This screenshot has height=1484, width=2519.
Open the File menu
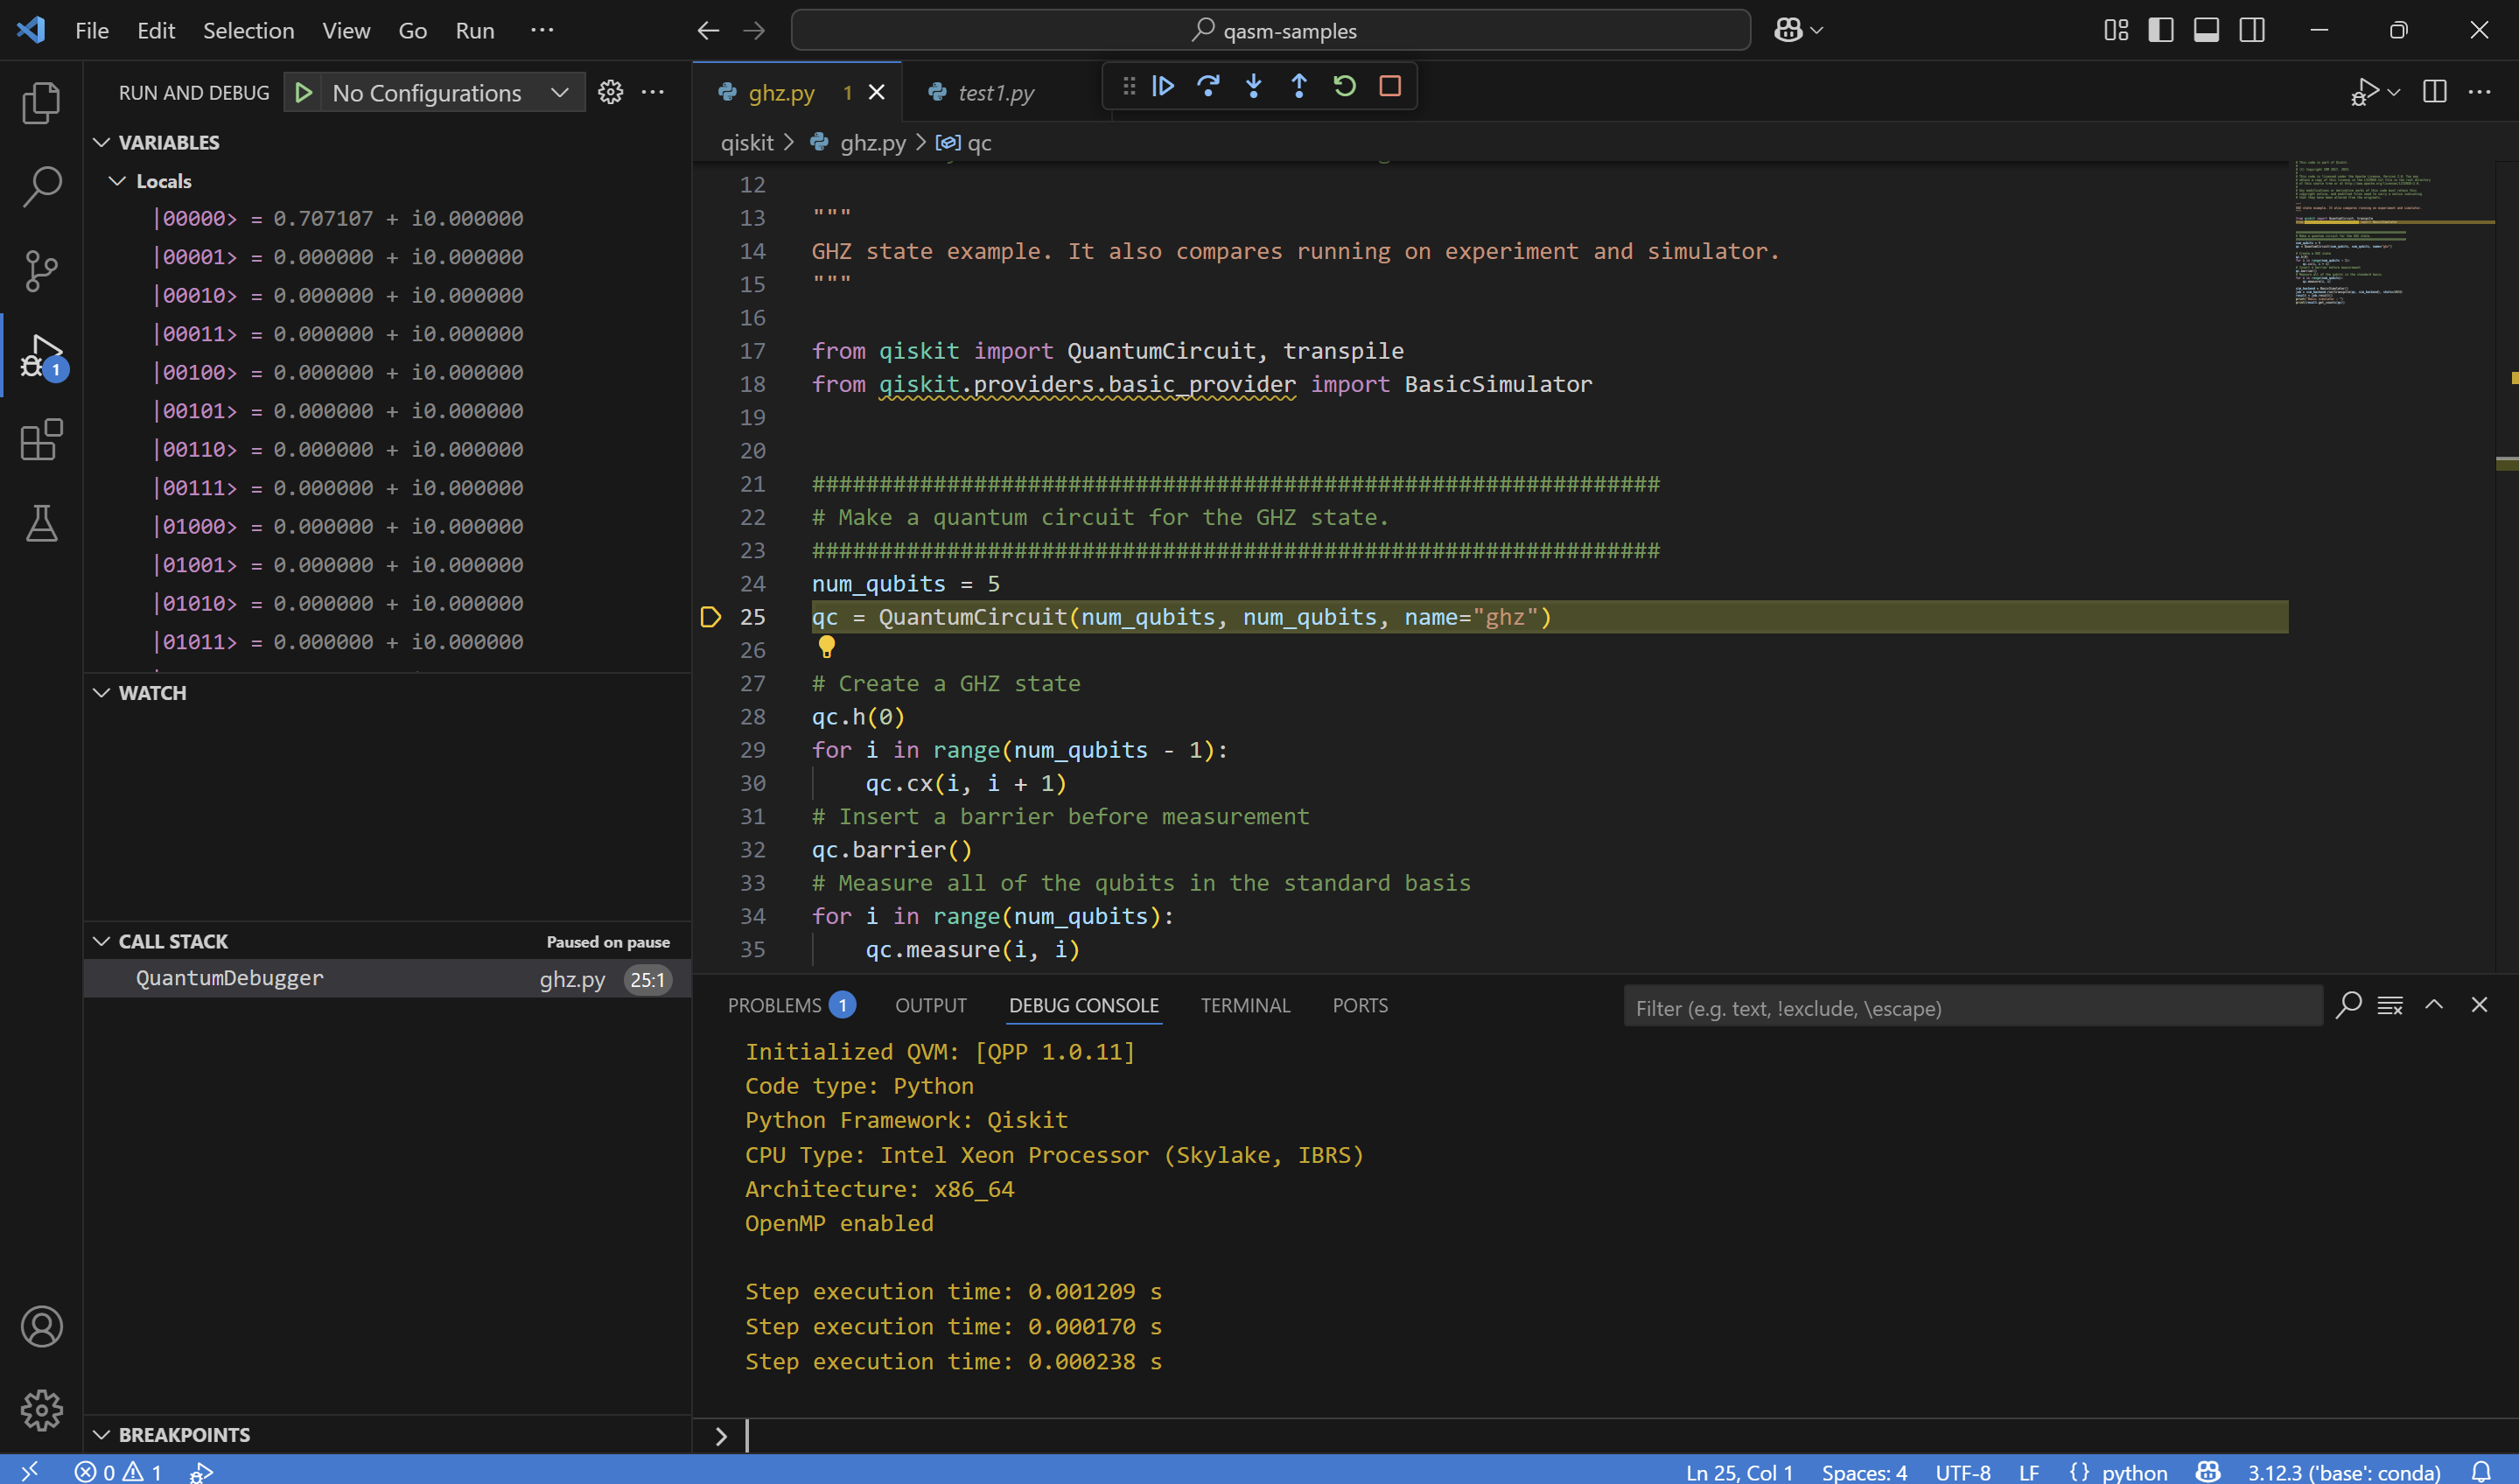(x=92, y=30)
